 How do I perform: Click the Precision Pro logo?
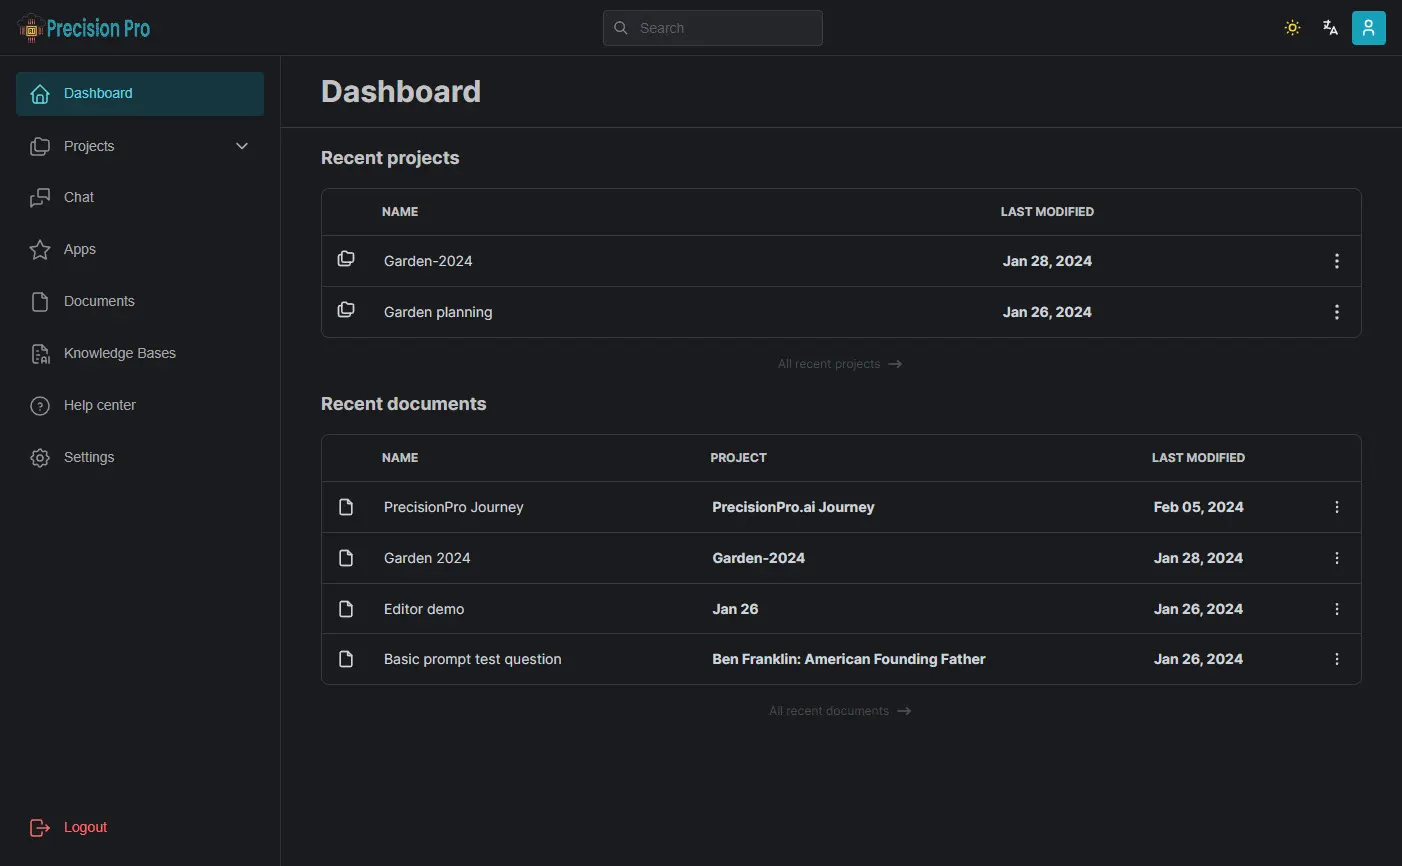84,28
